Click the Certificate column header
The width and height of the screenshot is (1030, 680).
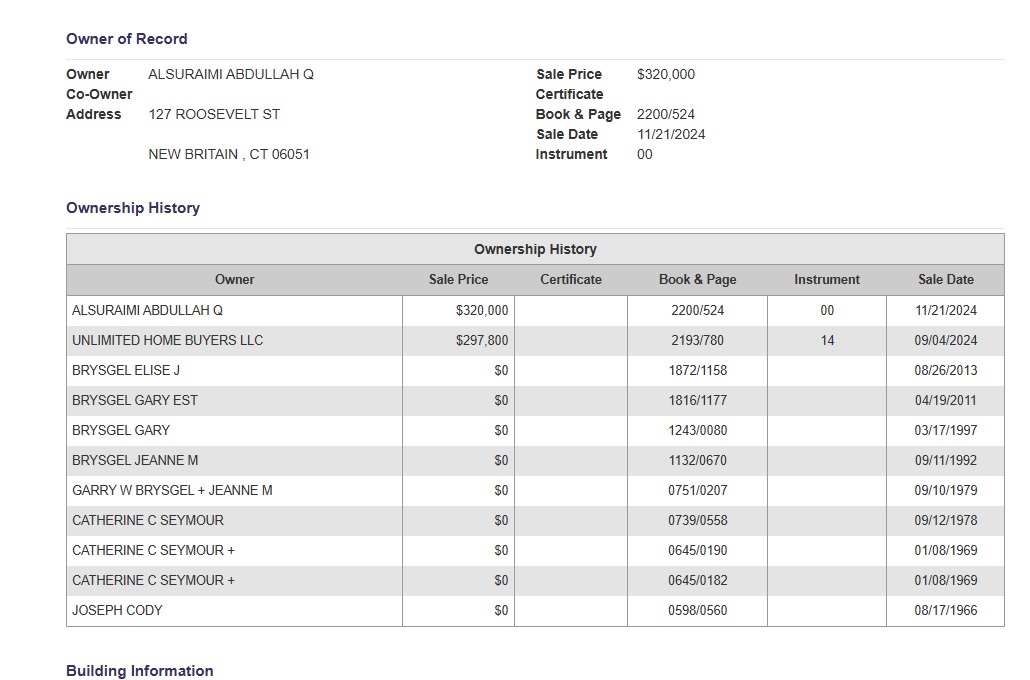[571, 280]
